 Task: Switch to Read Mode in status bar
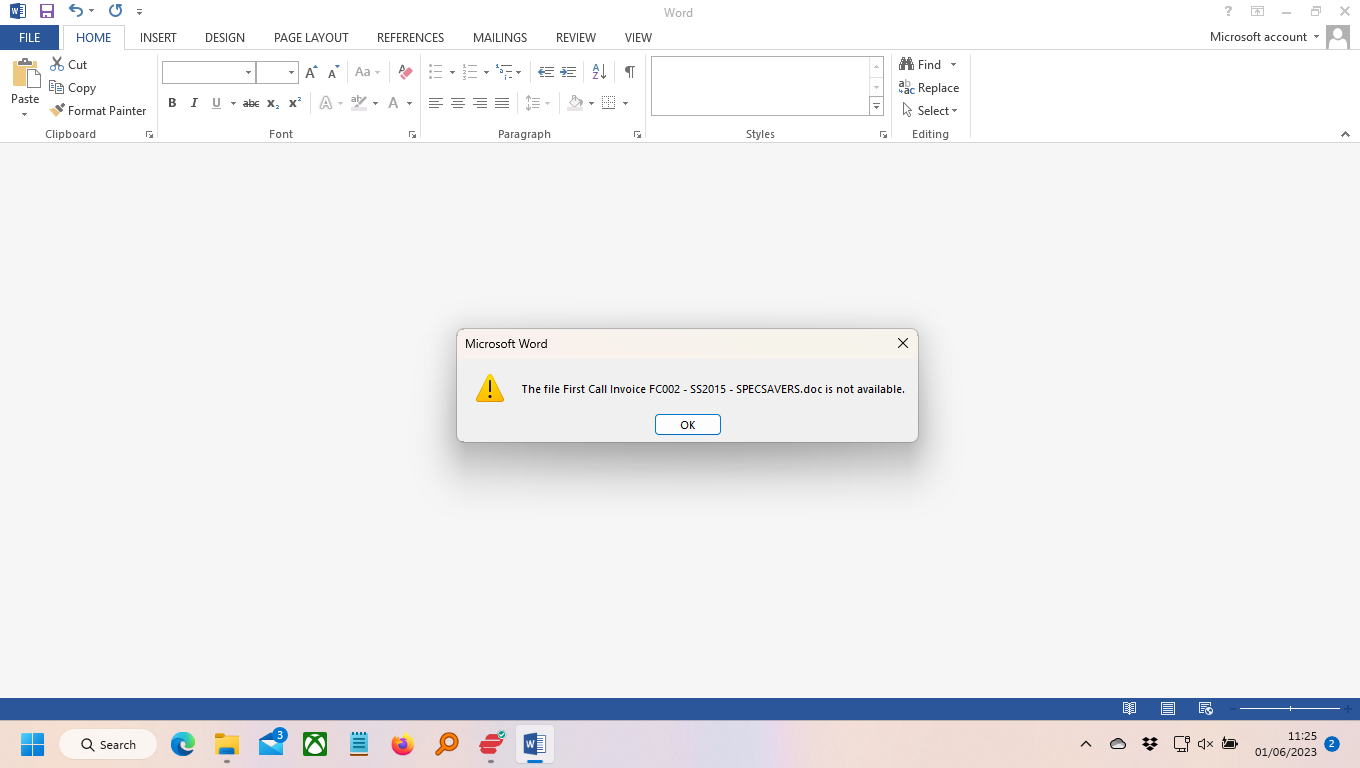[1129, 708]
